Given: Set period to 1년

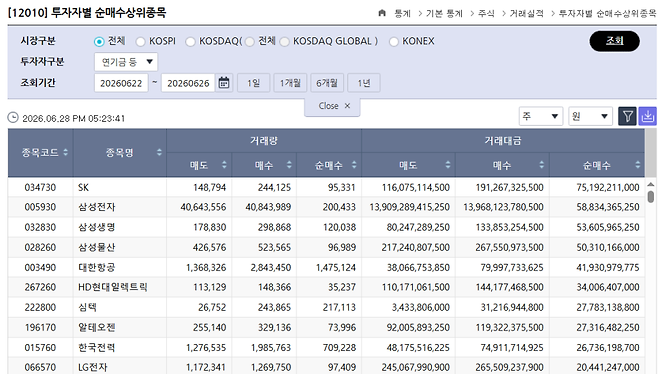Looking at the screenshot, I should (364, 83).
